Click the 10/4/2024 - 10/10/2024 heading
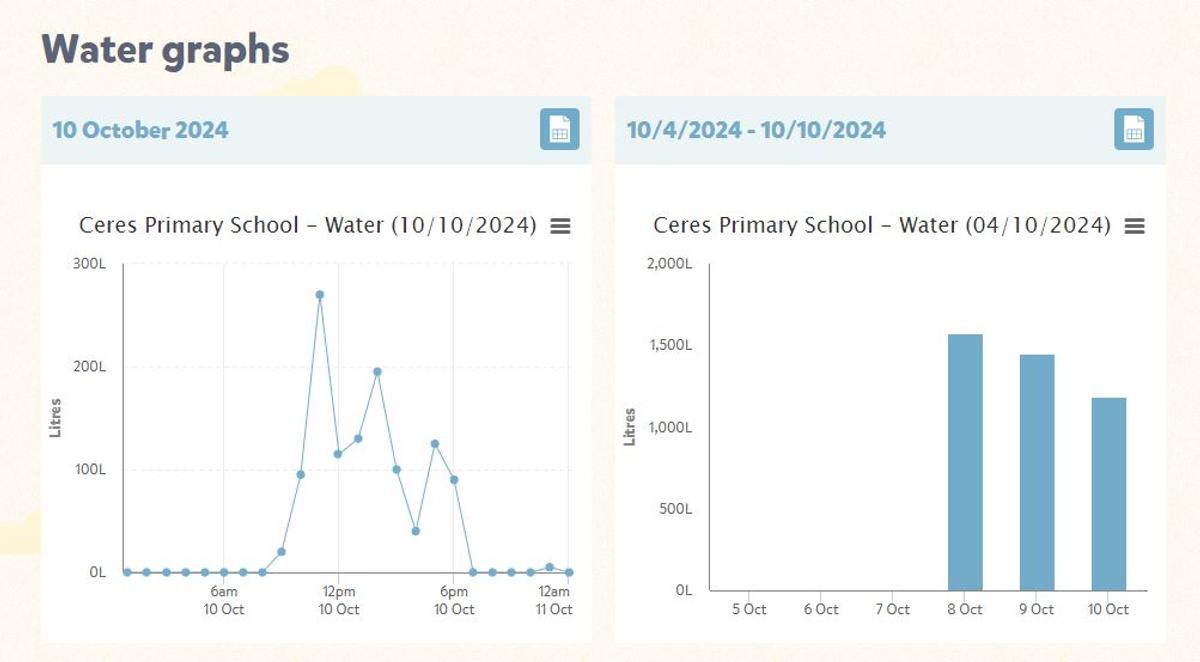Image resolution: width=1200 pixels, height=662 pixels. point(756,130)
